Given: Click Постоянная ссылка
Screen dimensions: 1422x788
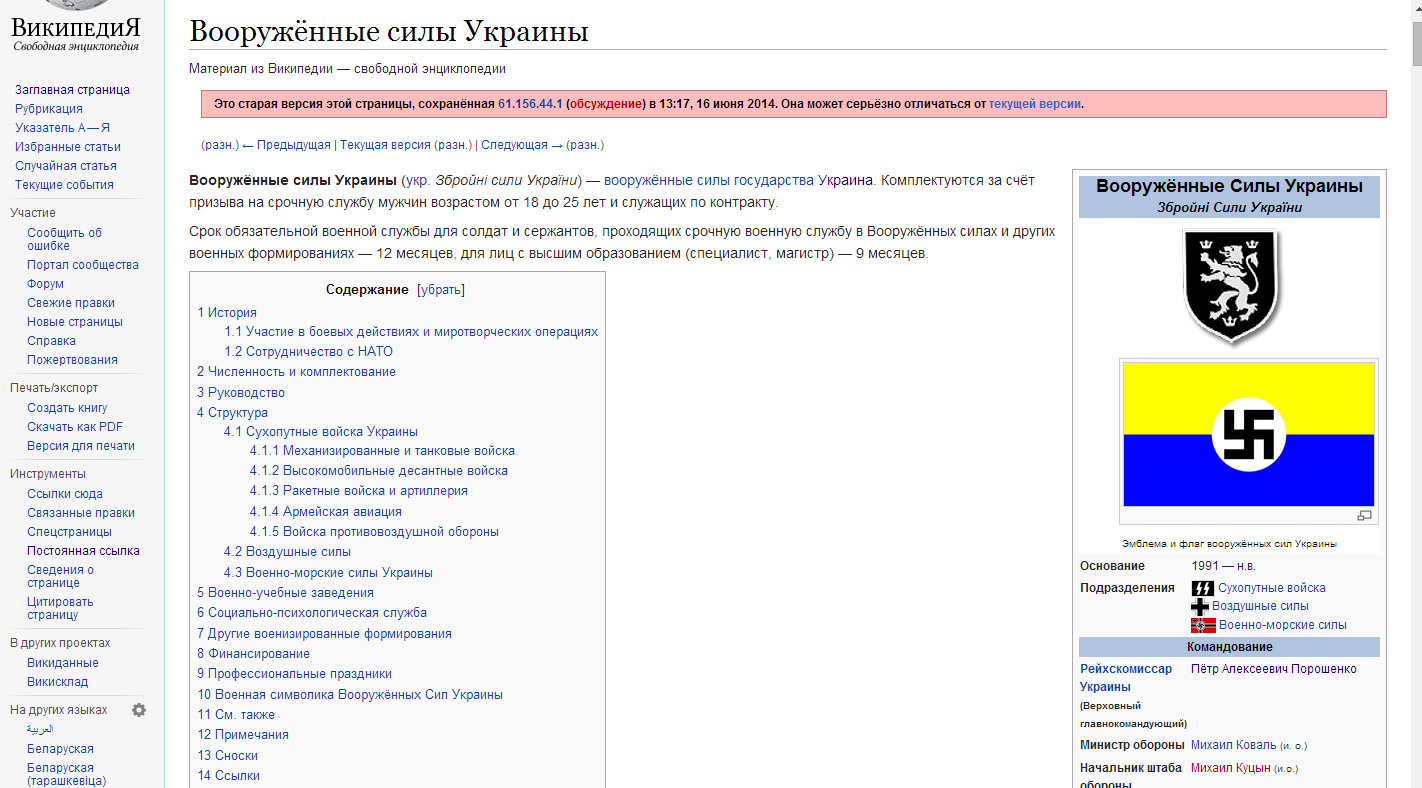Looking at the screenshot, I should pos(83,551).
